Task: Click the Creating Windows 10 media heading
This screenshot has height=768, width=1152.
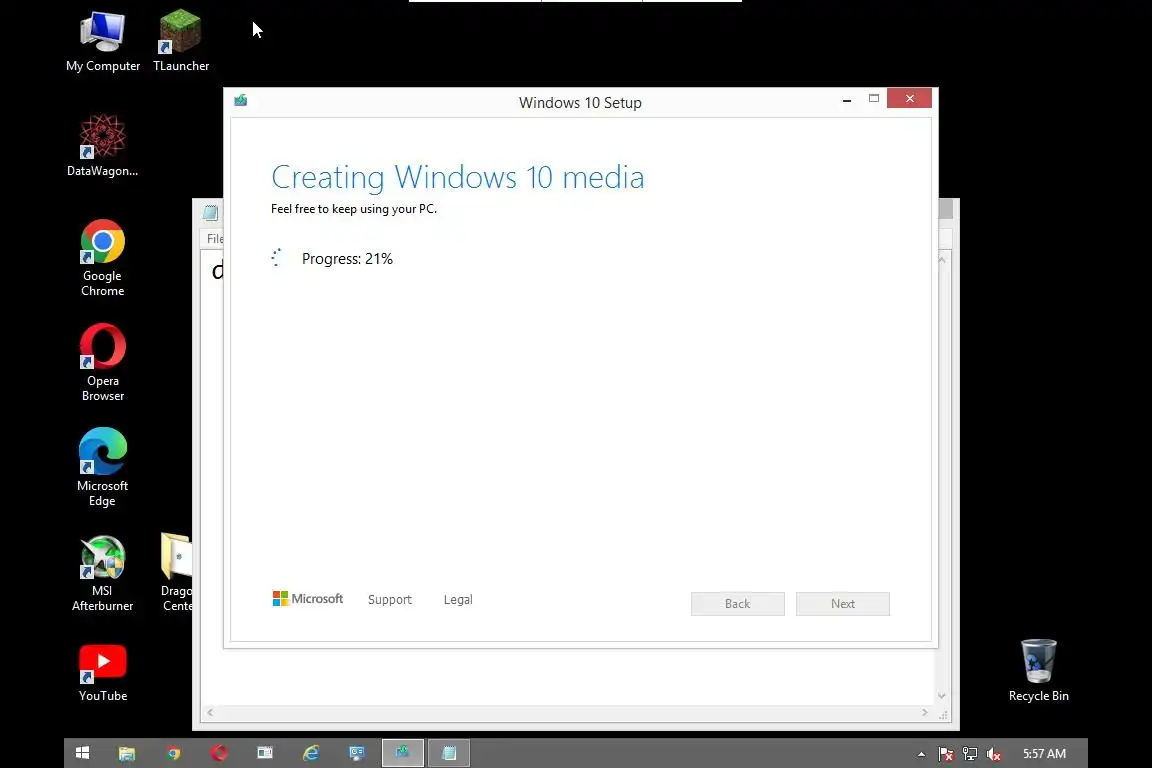Action: tap(458, 177)
